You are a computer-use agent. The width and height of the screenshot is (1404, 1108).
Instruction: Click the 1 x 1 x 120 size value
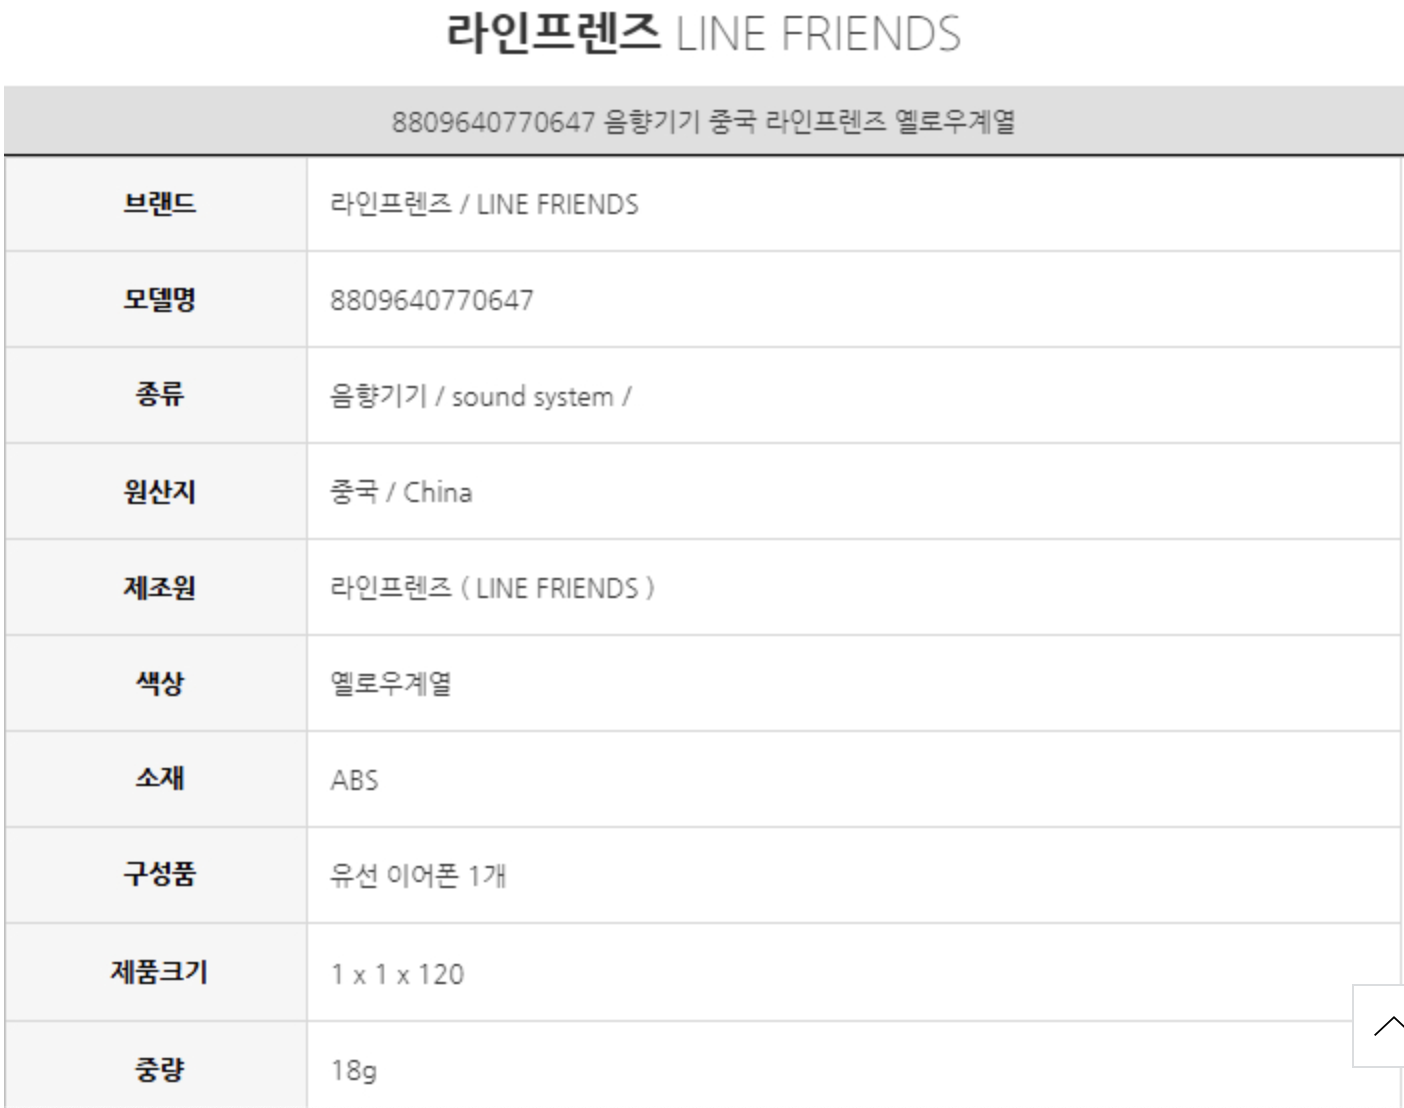click(x=397, y=974)
